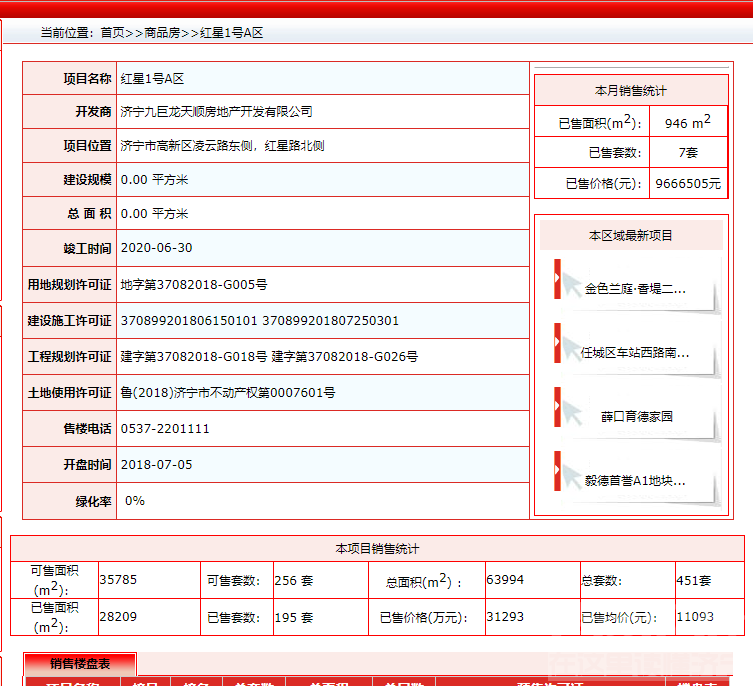This screenshot has width=753, height=686.
Task: Open the 任城区车站西路南… project link
Action: point(635,353)
